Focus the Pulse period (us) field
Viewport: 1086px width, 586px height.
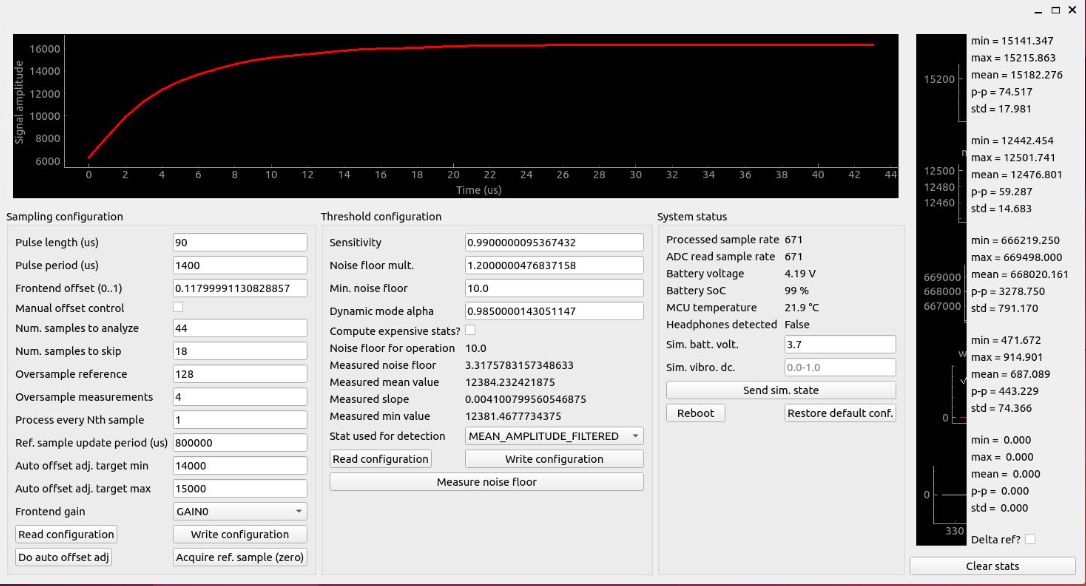240,265
